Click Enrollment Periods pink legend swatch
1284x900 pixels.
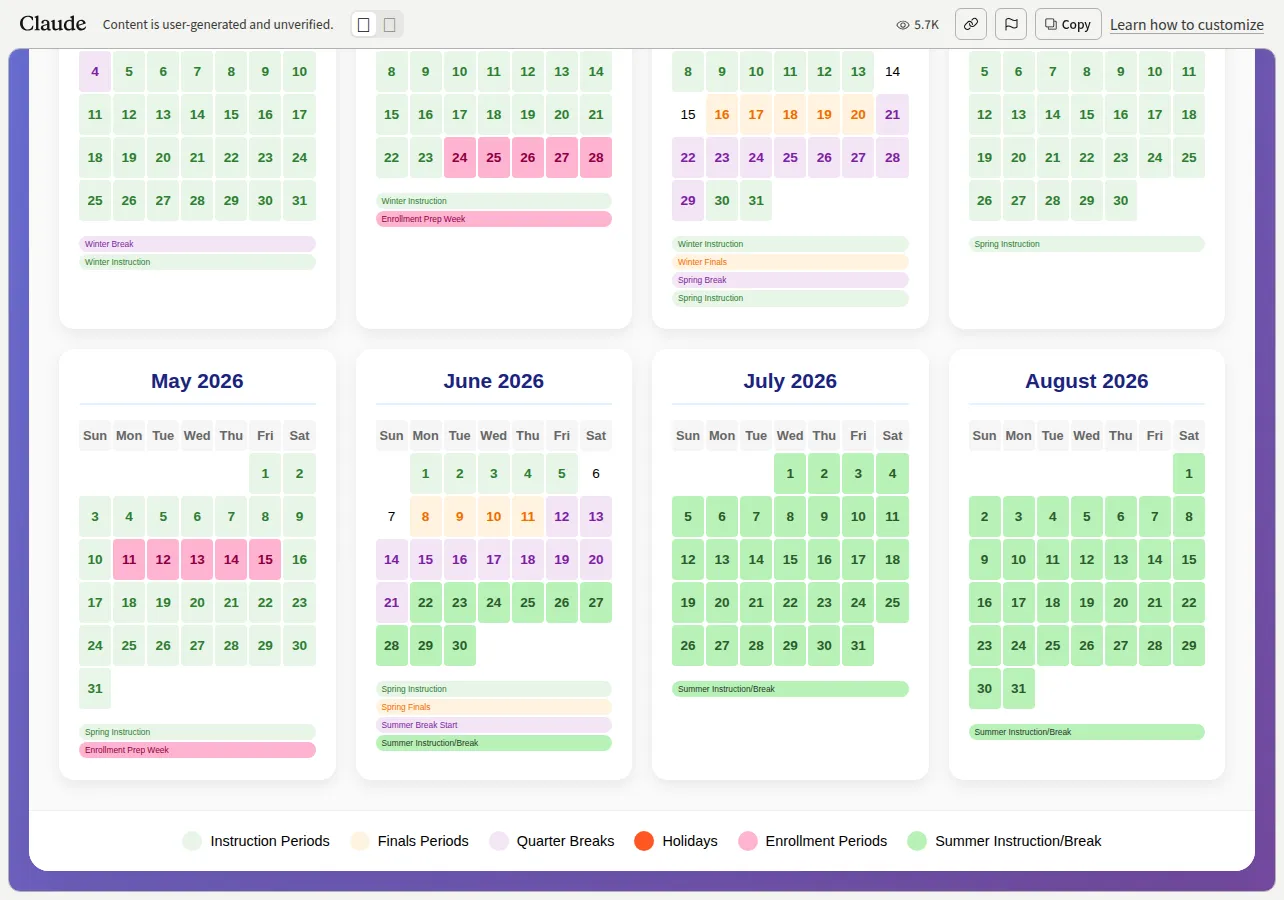(x=747, y=841)
